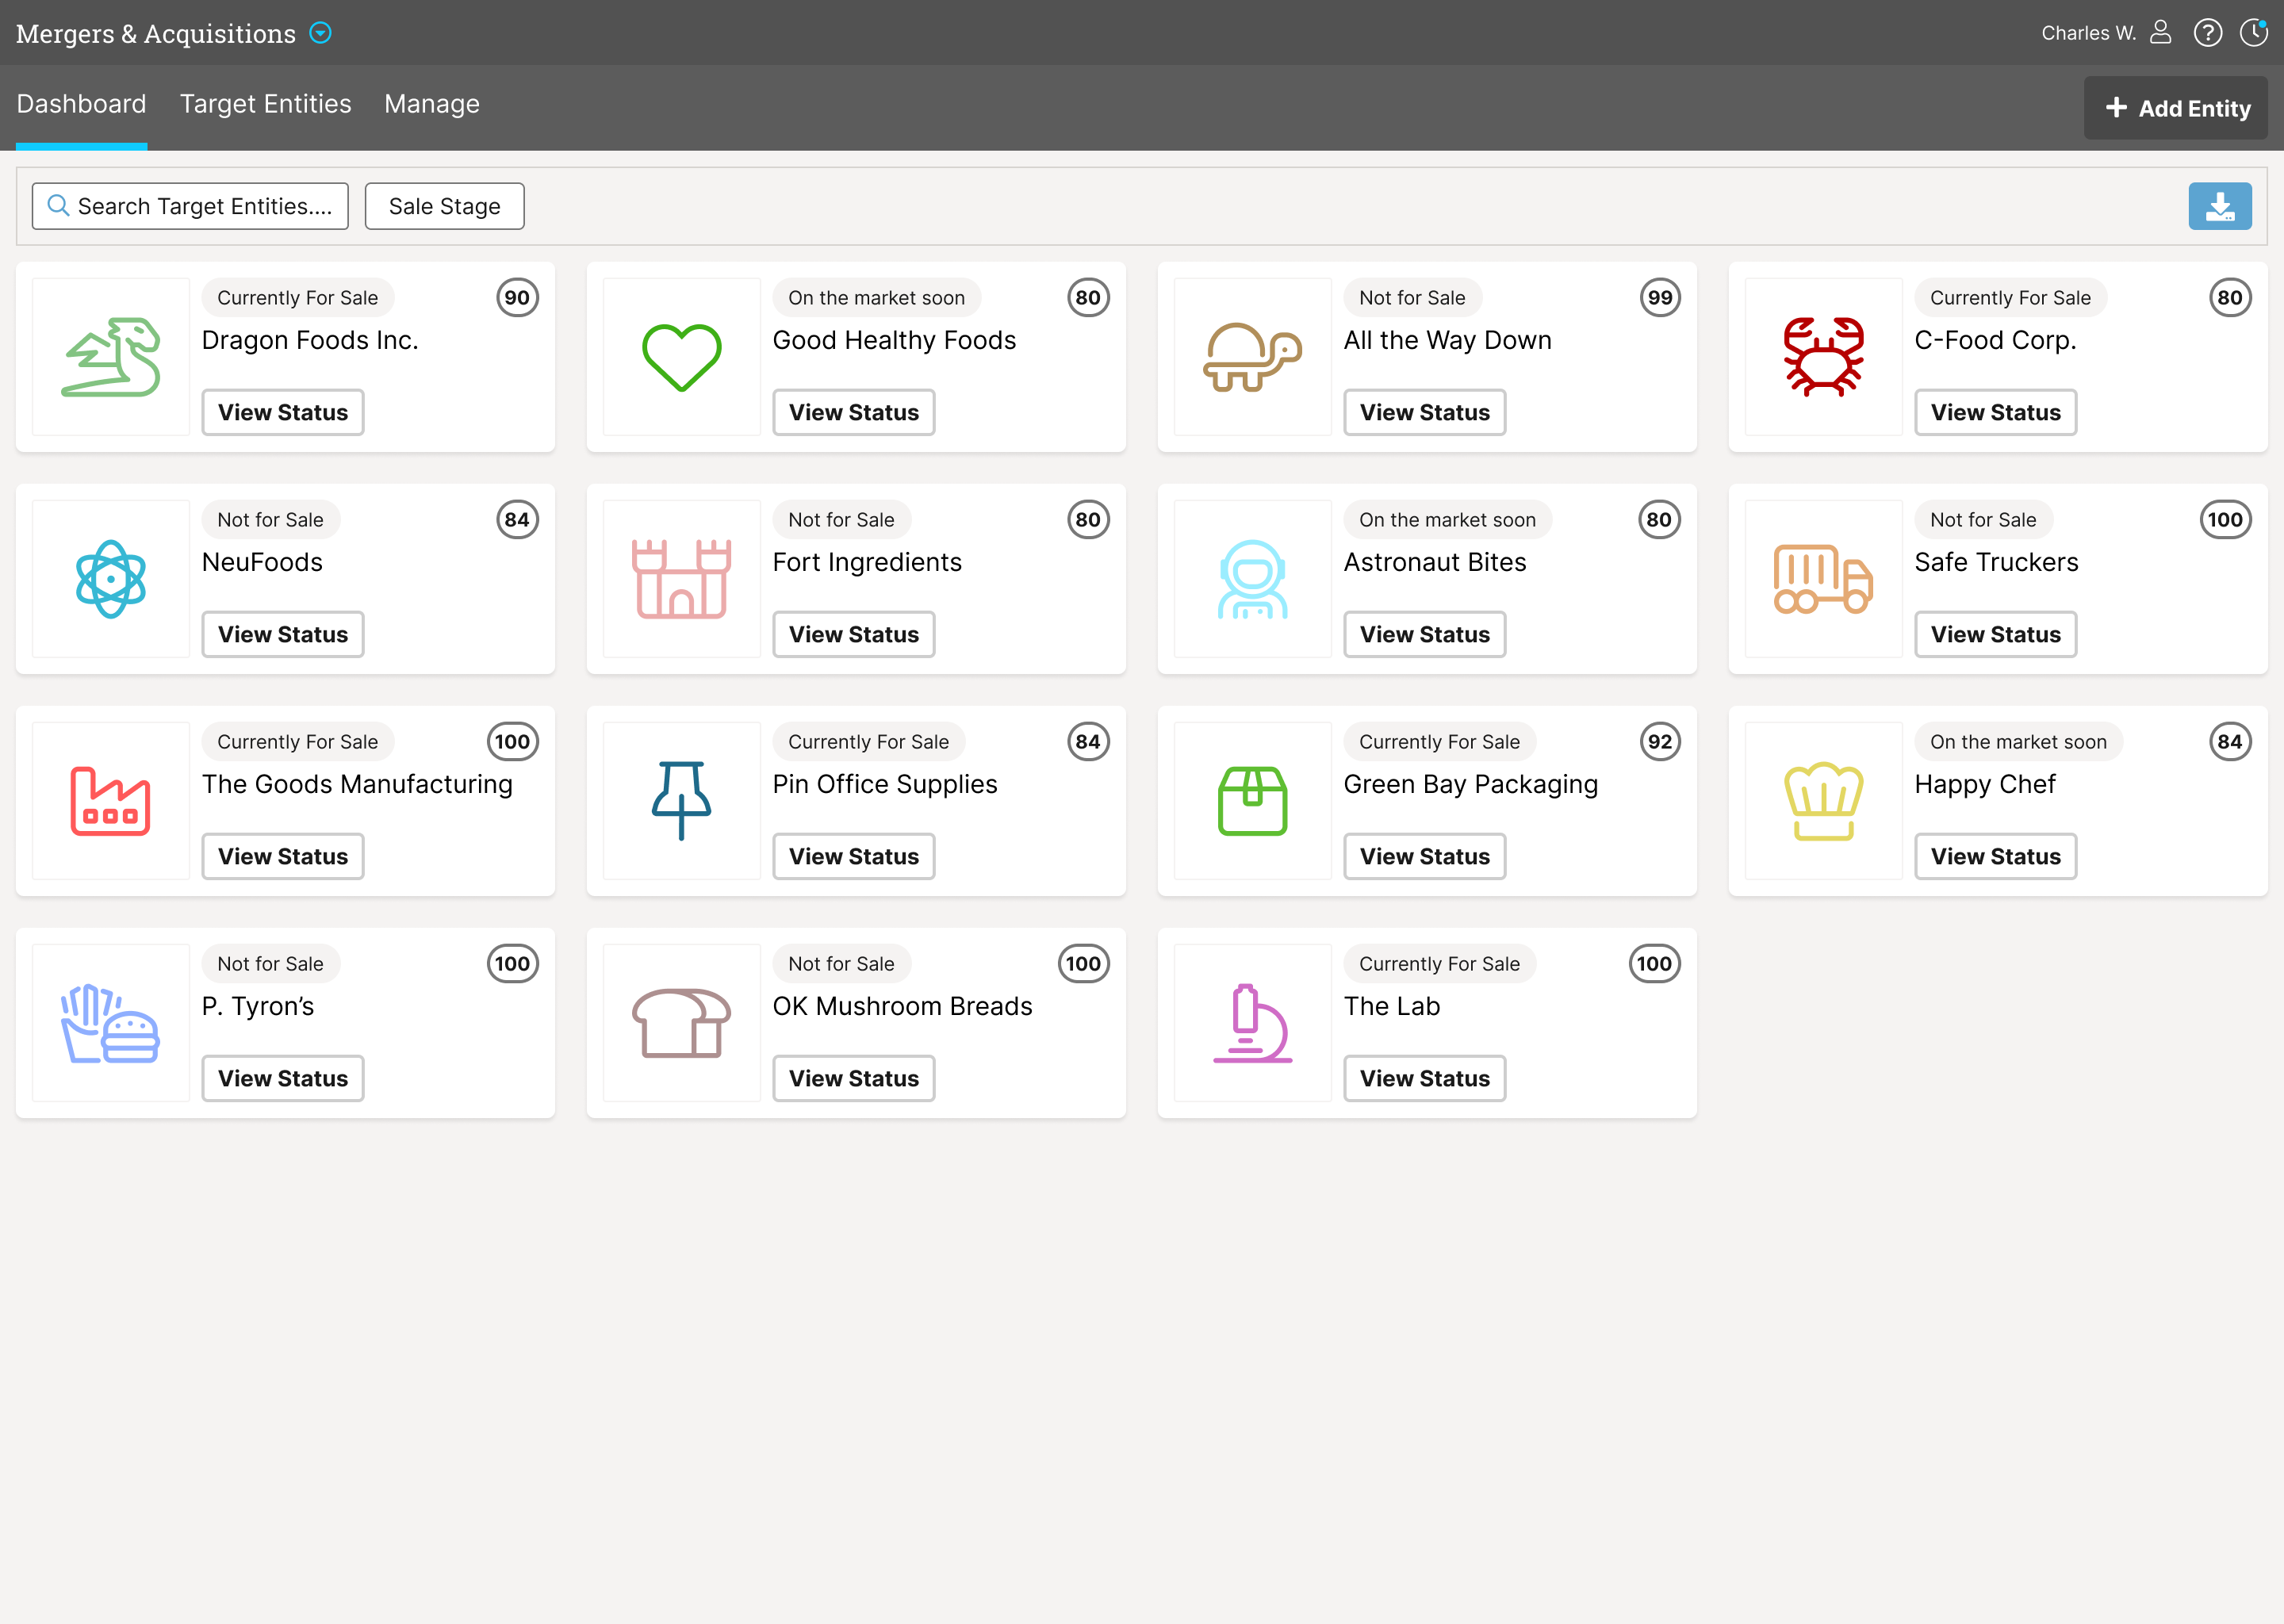Viewport: 2284px width, 1624px height.
Task: View Status for Green Bay Packaging
Action: pyautogui.click(x=1424, y=856)
